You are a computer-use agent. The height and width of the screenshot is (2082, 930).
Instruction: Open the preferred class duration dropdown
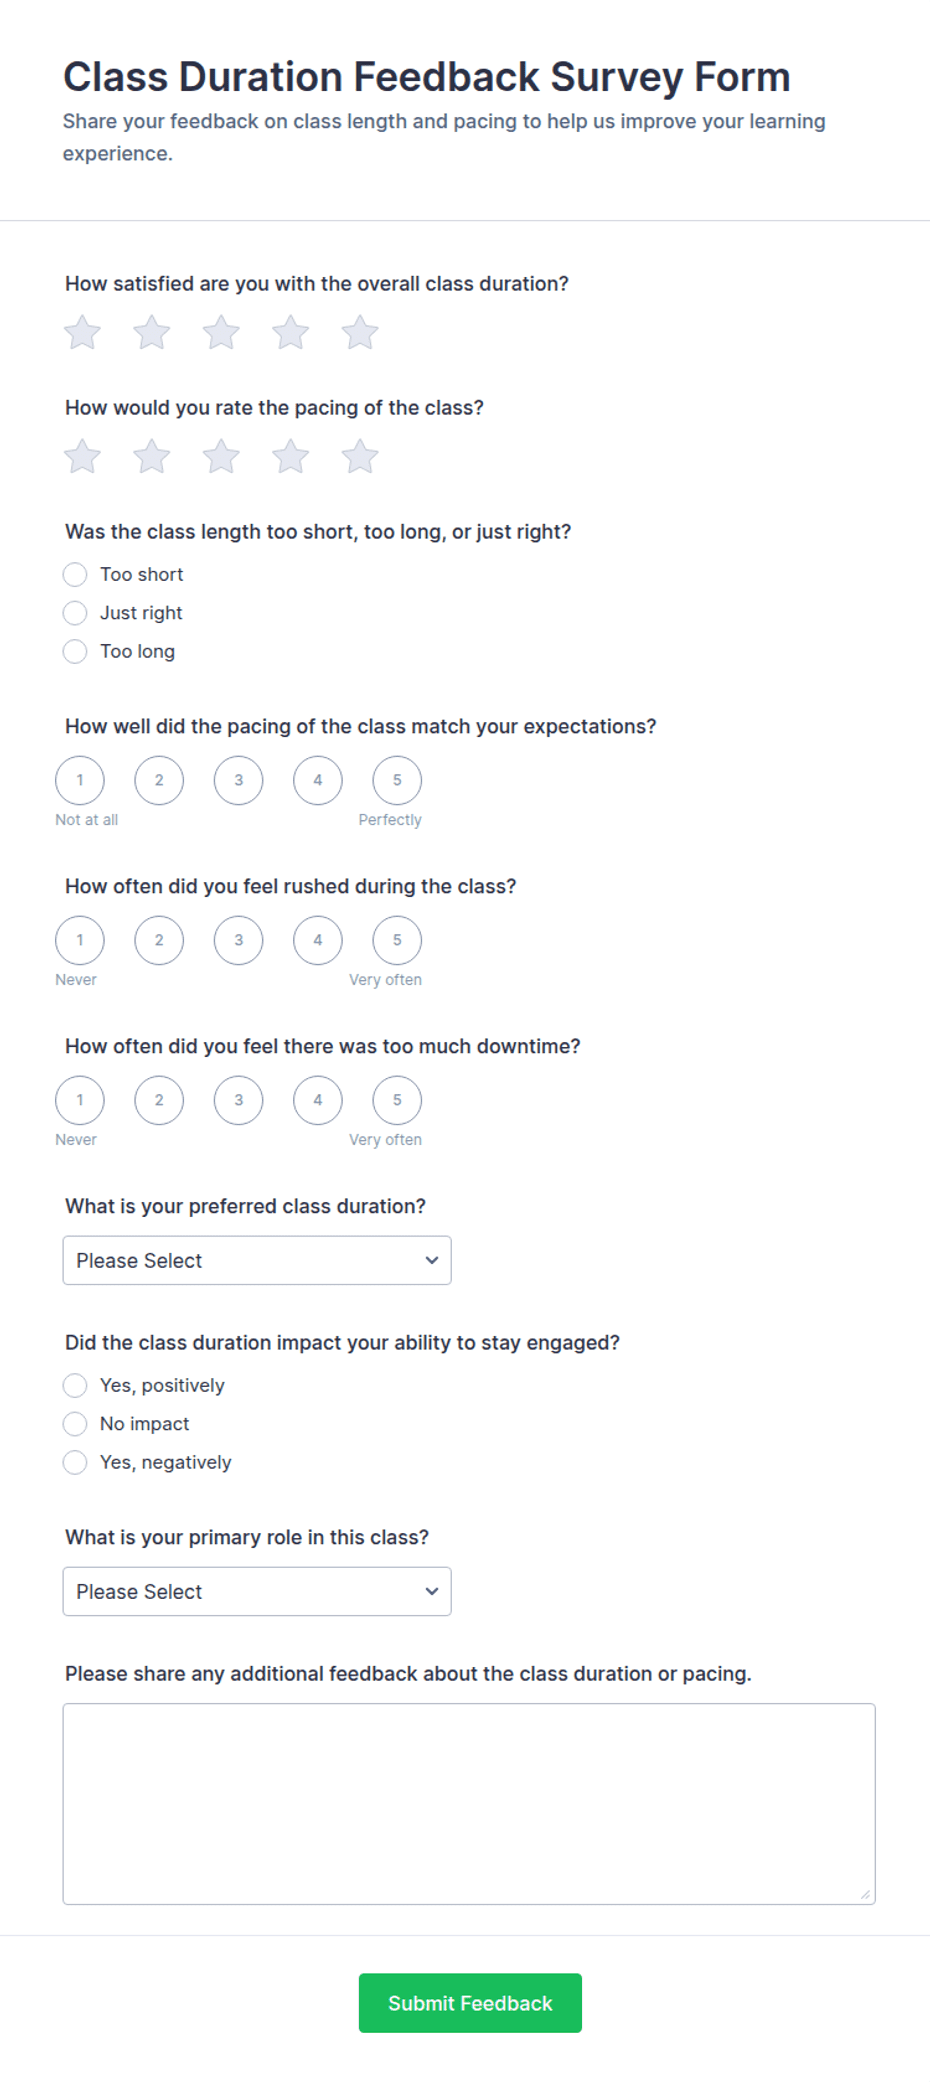tap(257, 1260)
